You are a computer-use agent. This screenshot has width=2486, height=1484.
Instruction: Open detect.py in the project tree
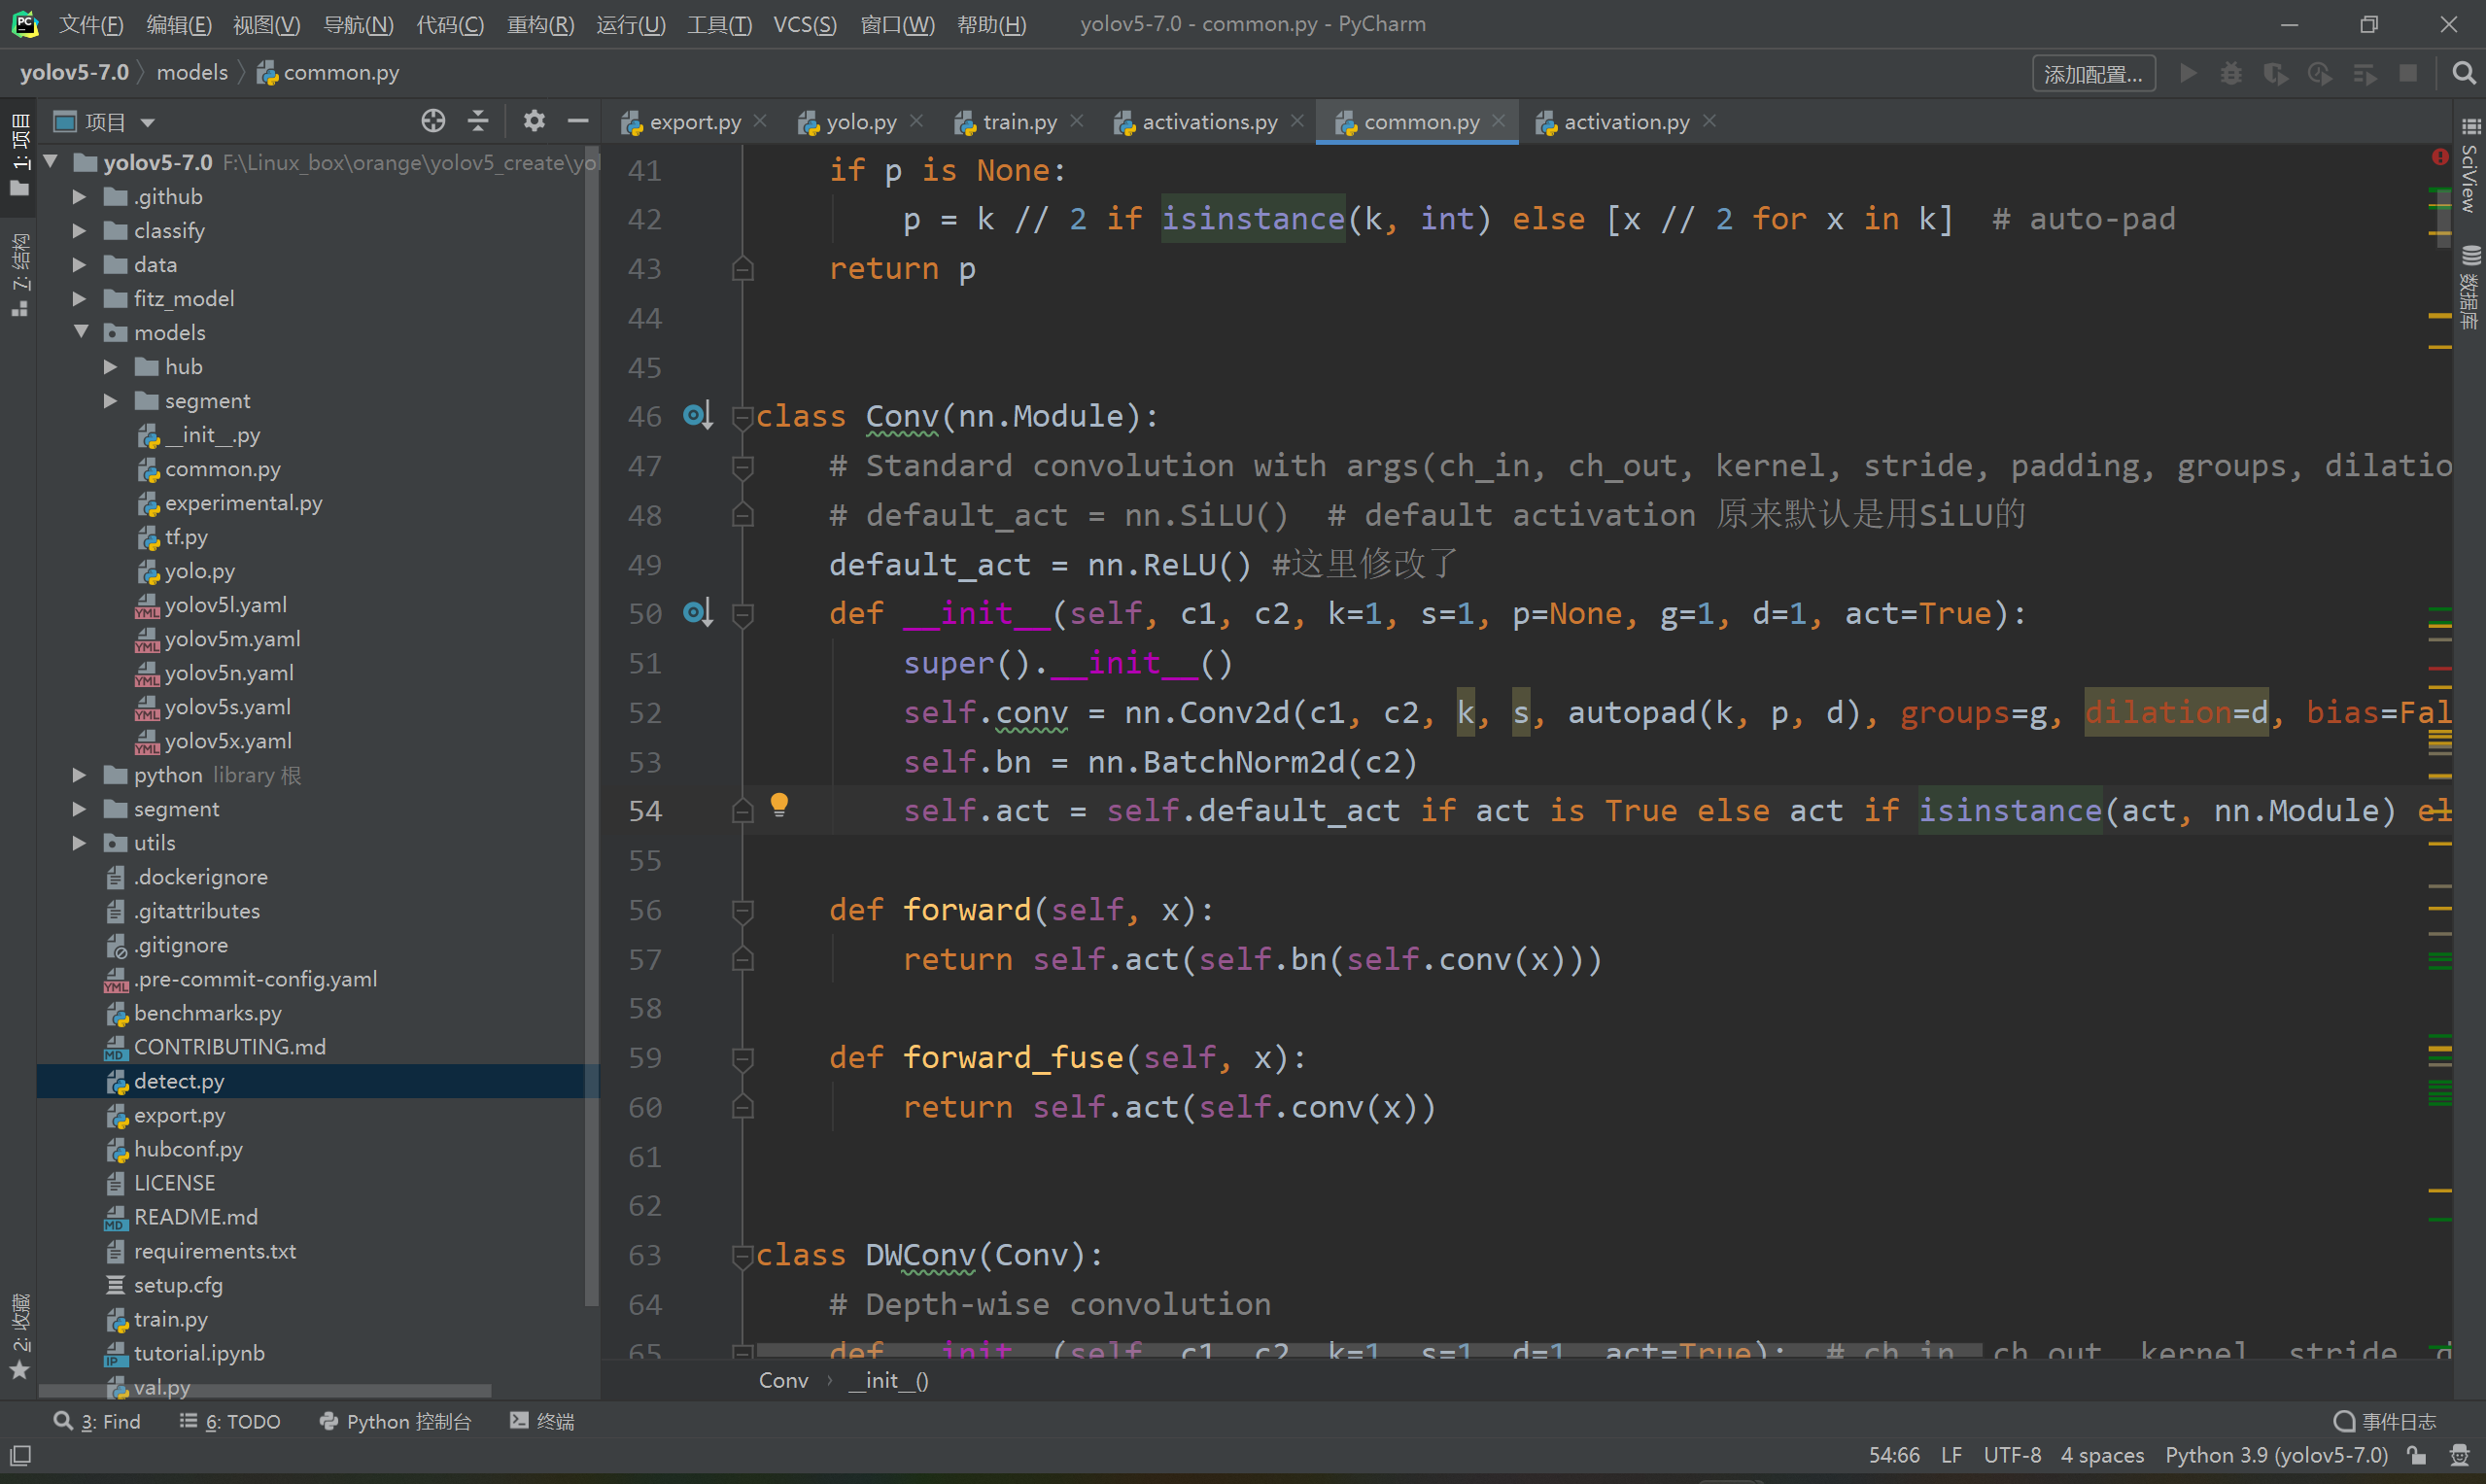click(179, 1081)
